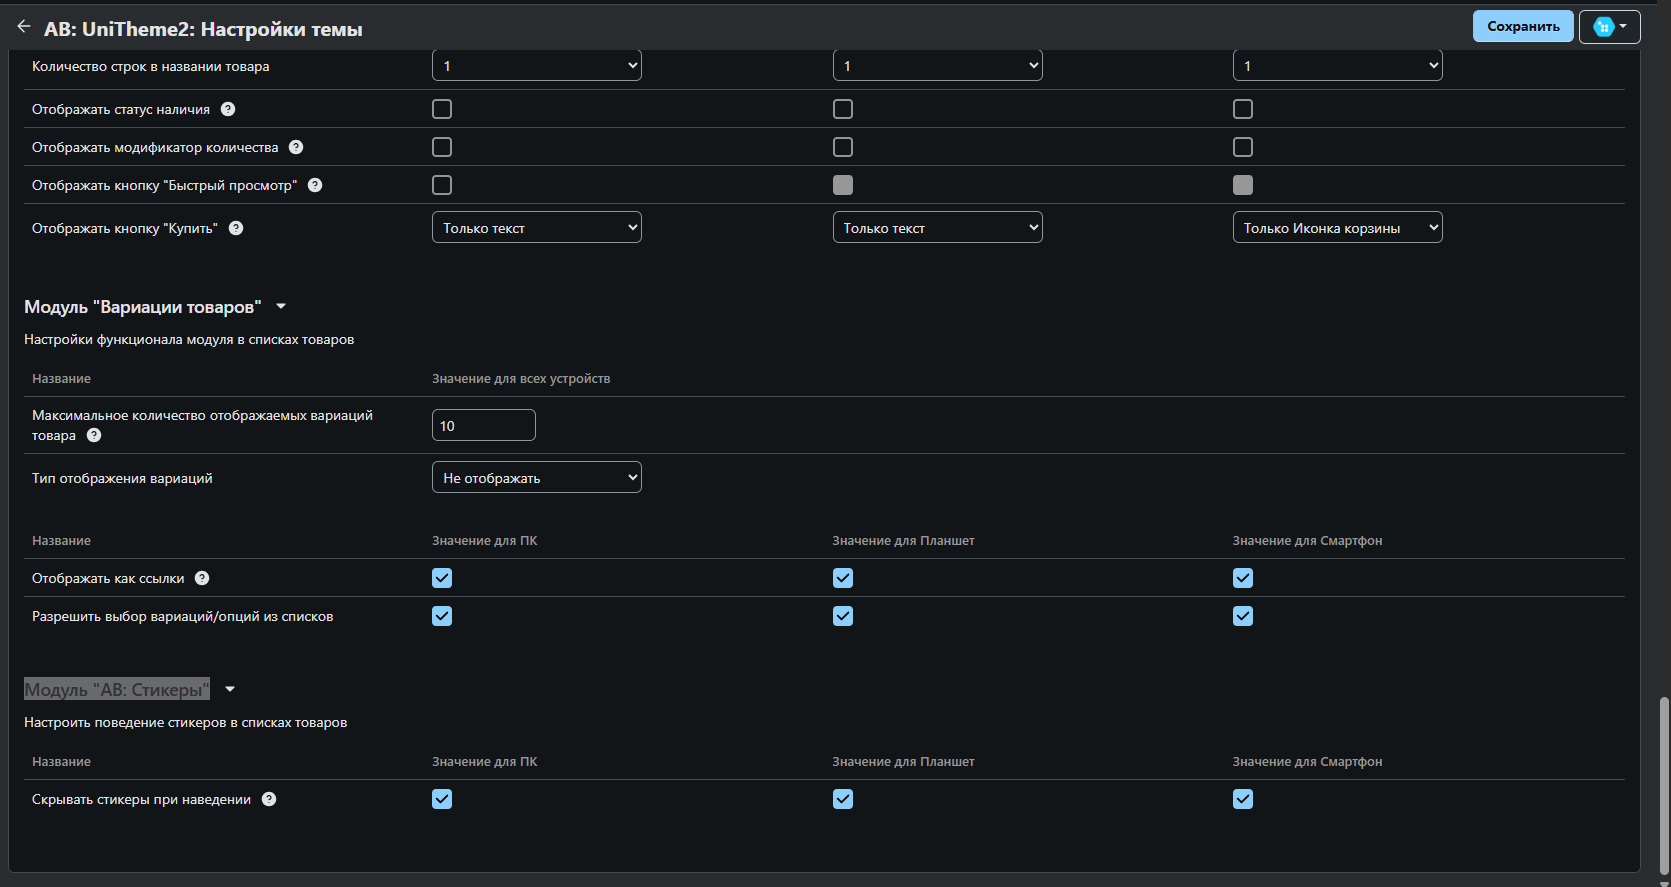Click the back arrow icon in header
This screenshot has width=1671, height=887.
point(24,27)
